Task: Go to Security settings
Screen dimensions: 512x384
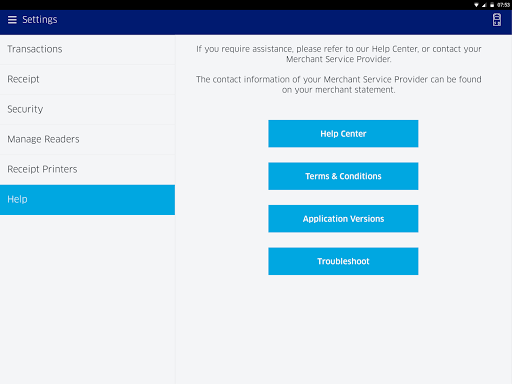Action: (87, 109)
